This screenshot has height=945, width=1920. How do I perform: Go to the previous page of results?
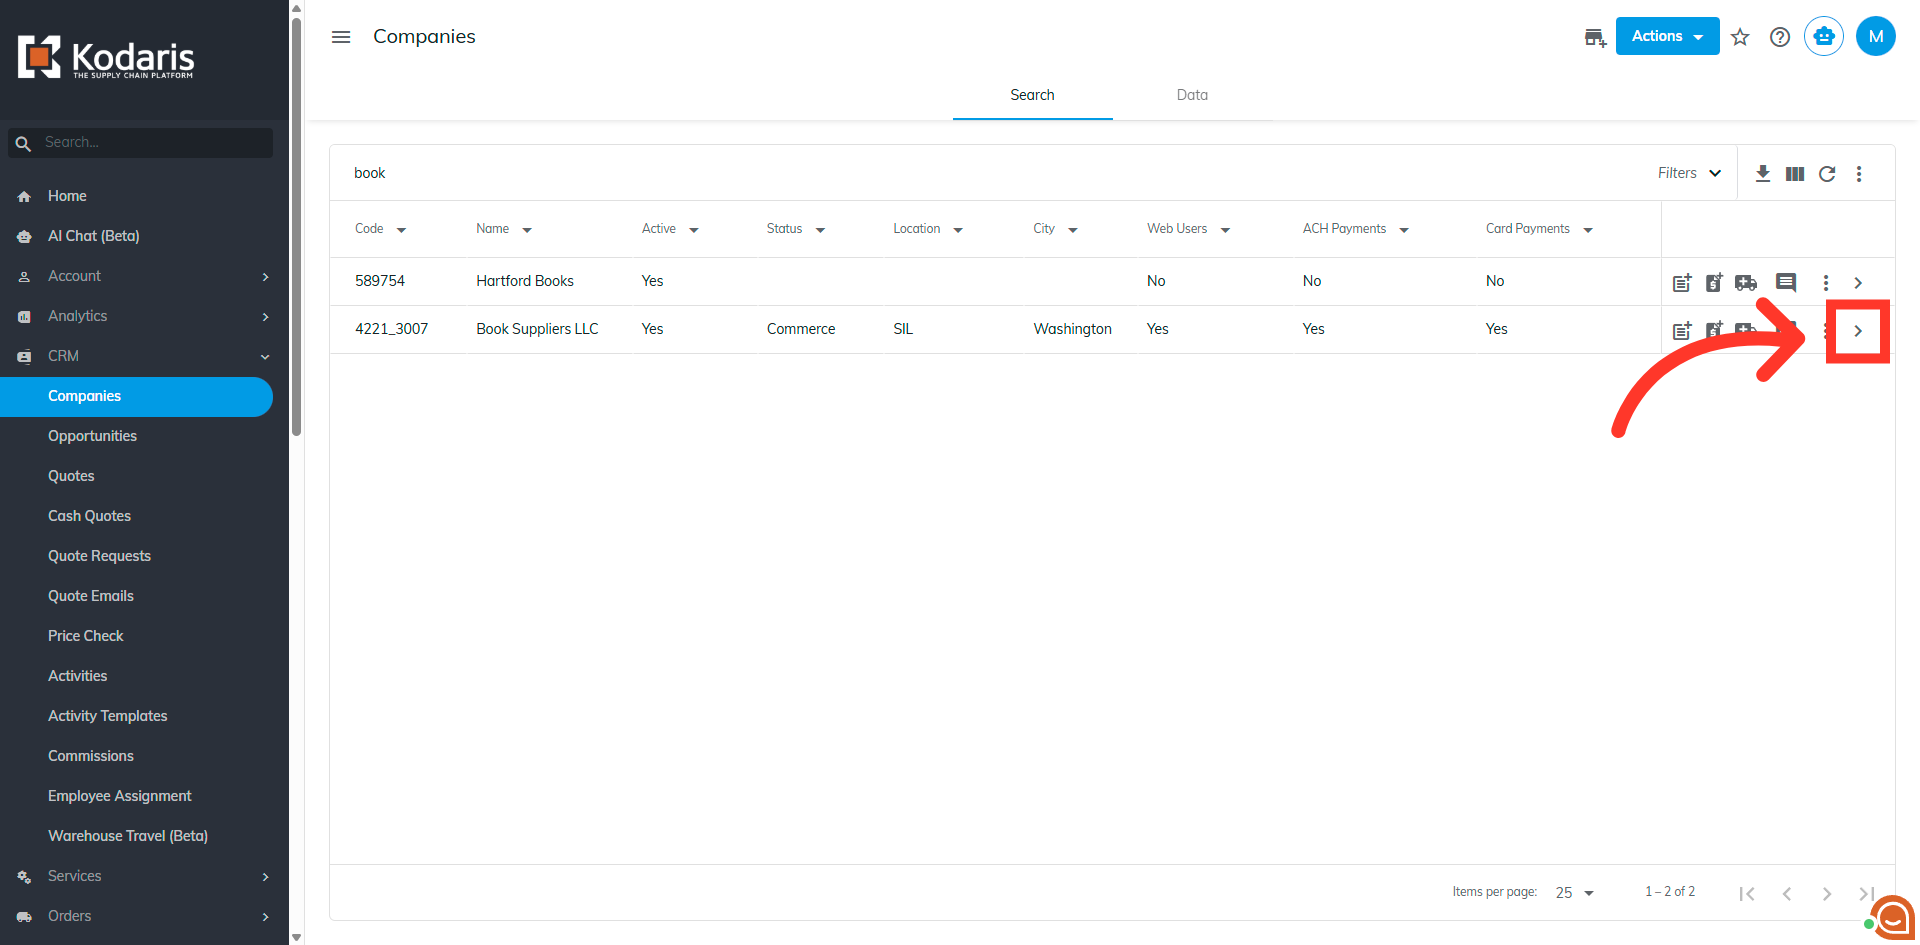click(x=1787, y=893)
